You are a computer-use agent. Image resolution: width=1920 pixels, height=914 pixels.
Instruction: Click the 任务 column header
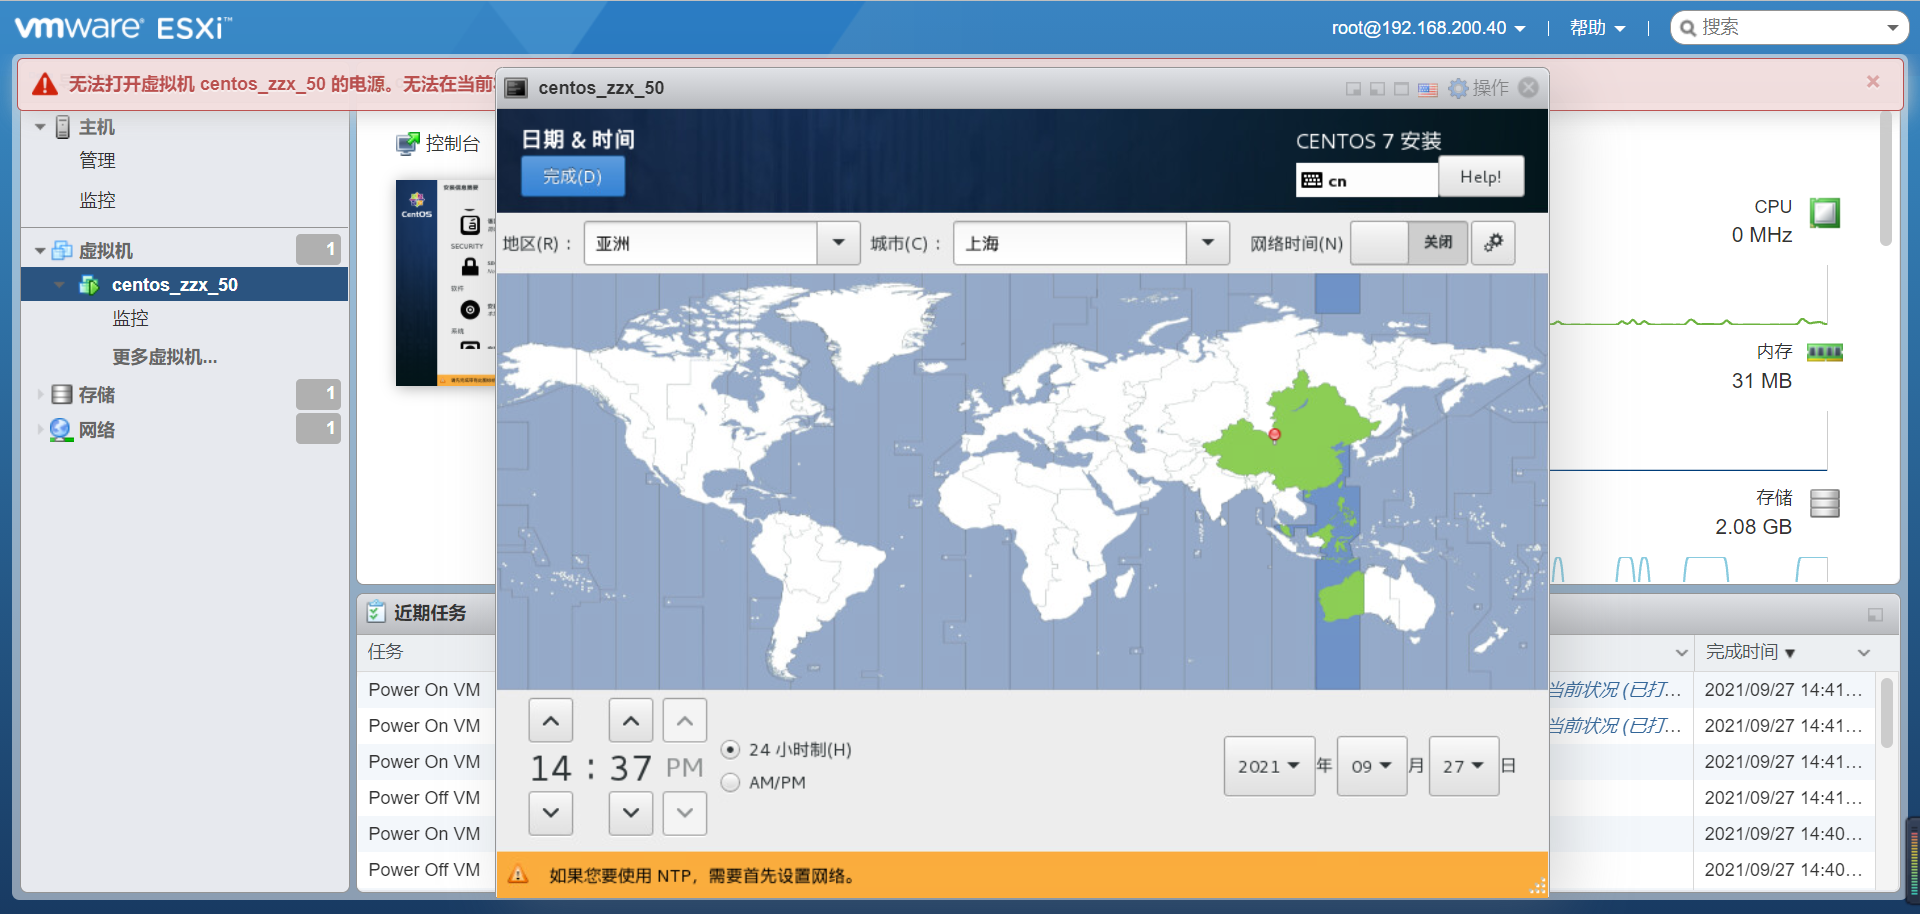click(x=385, y=652)
